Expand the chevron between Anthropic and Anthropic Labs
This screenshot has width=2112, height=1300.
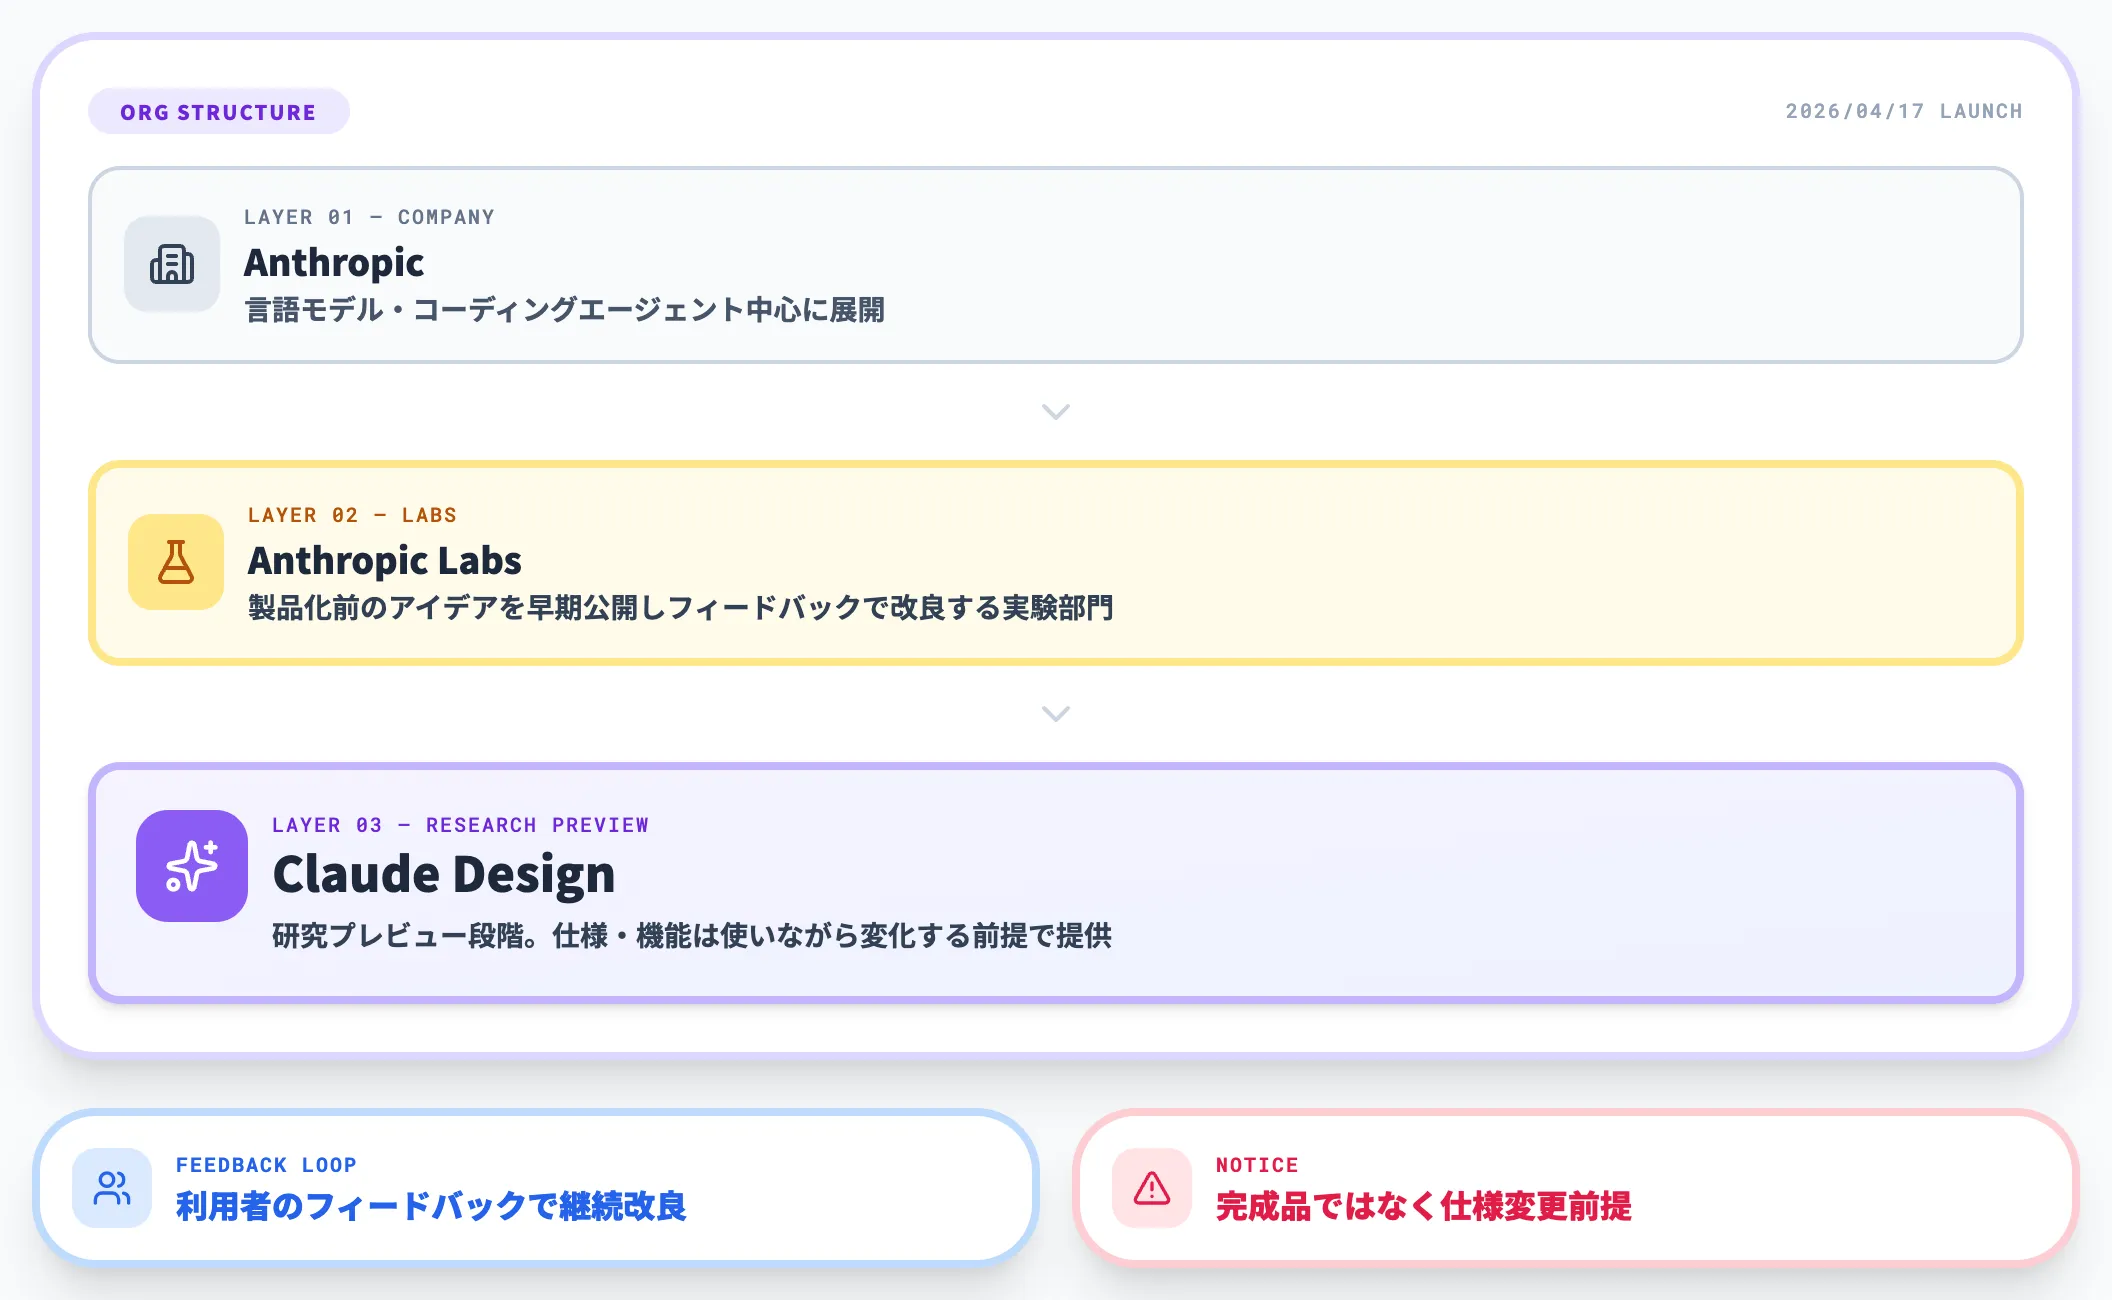click(1056, 411)
